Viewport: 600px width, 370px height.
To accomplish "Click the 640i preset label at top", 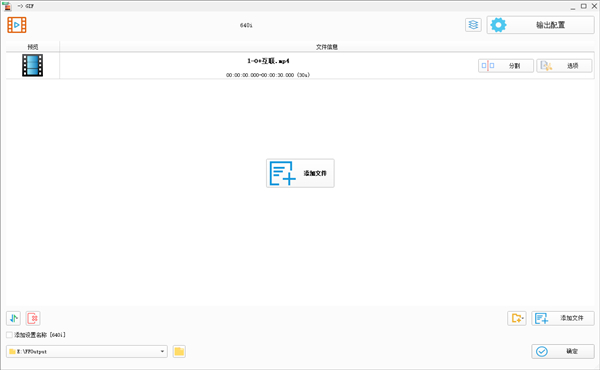I will [246, 25].
